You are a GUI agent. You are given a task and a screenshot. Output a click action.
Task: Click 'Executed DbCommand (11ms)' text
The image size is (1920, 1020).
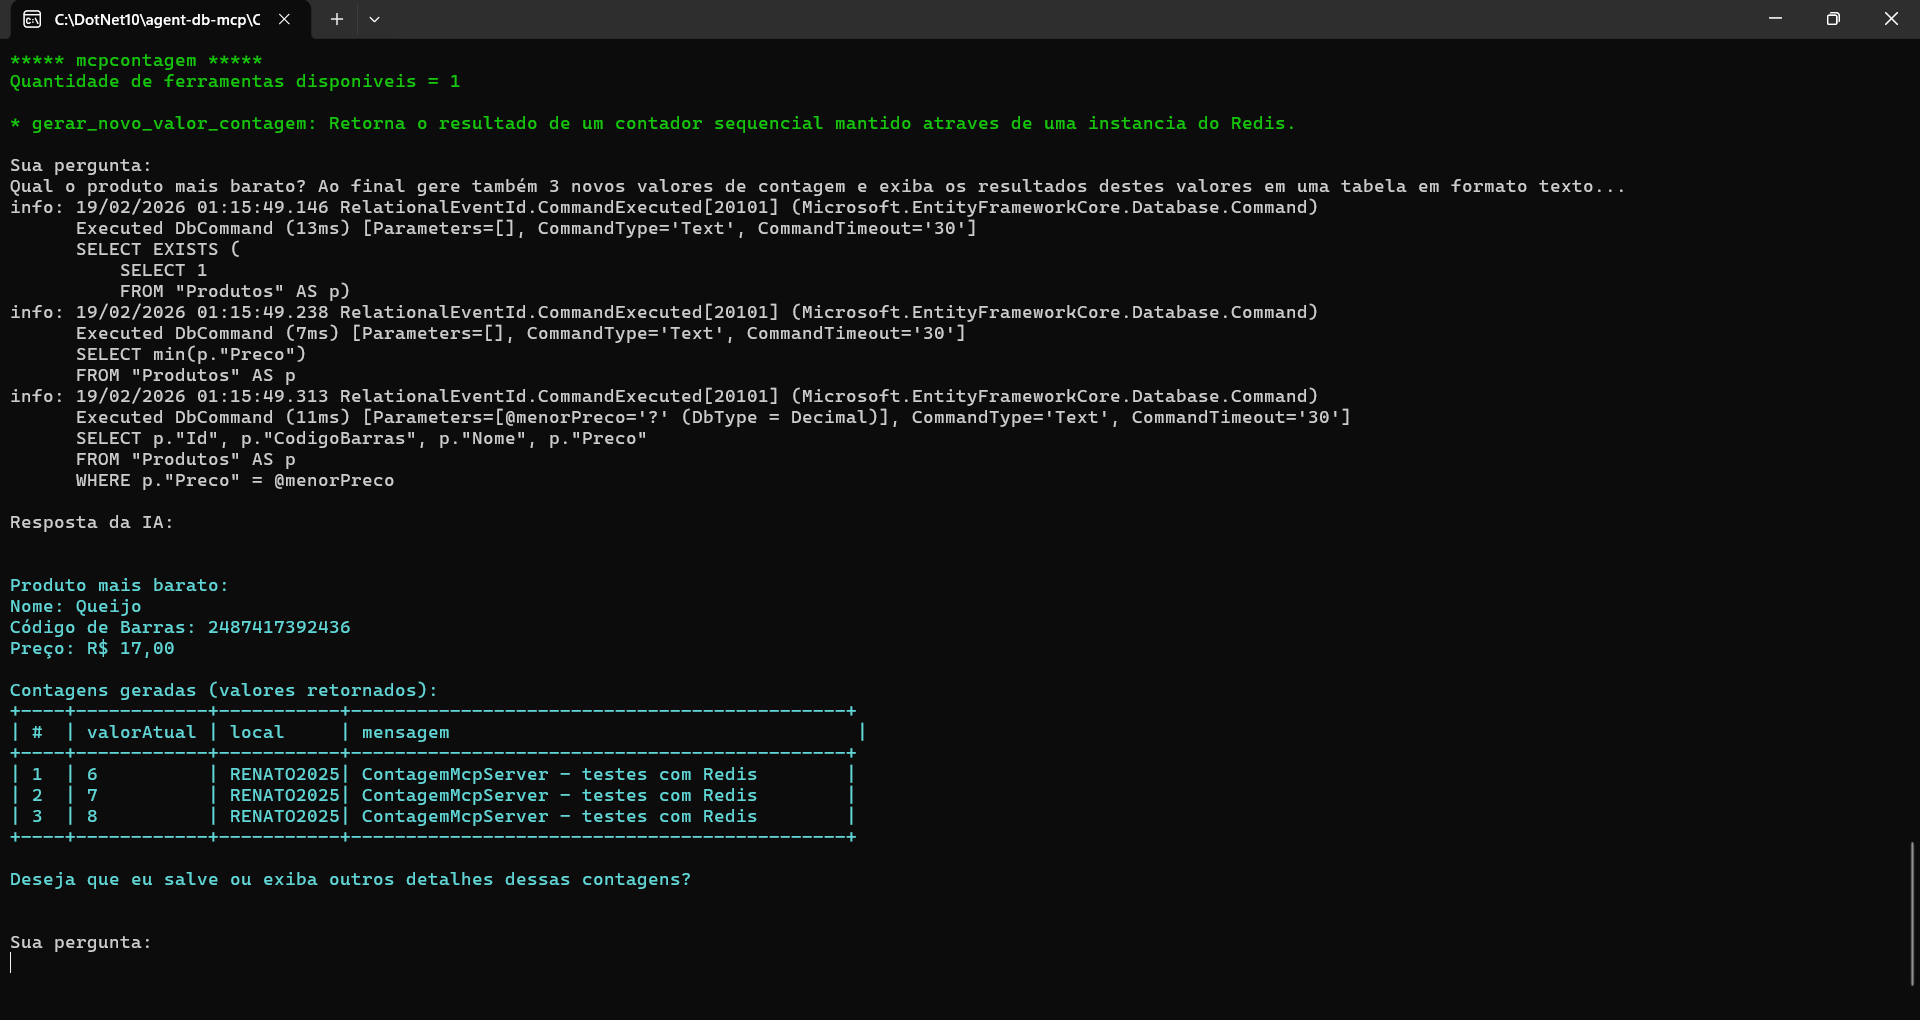point(213,417)
